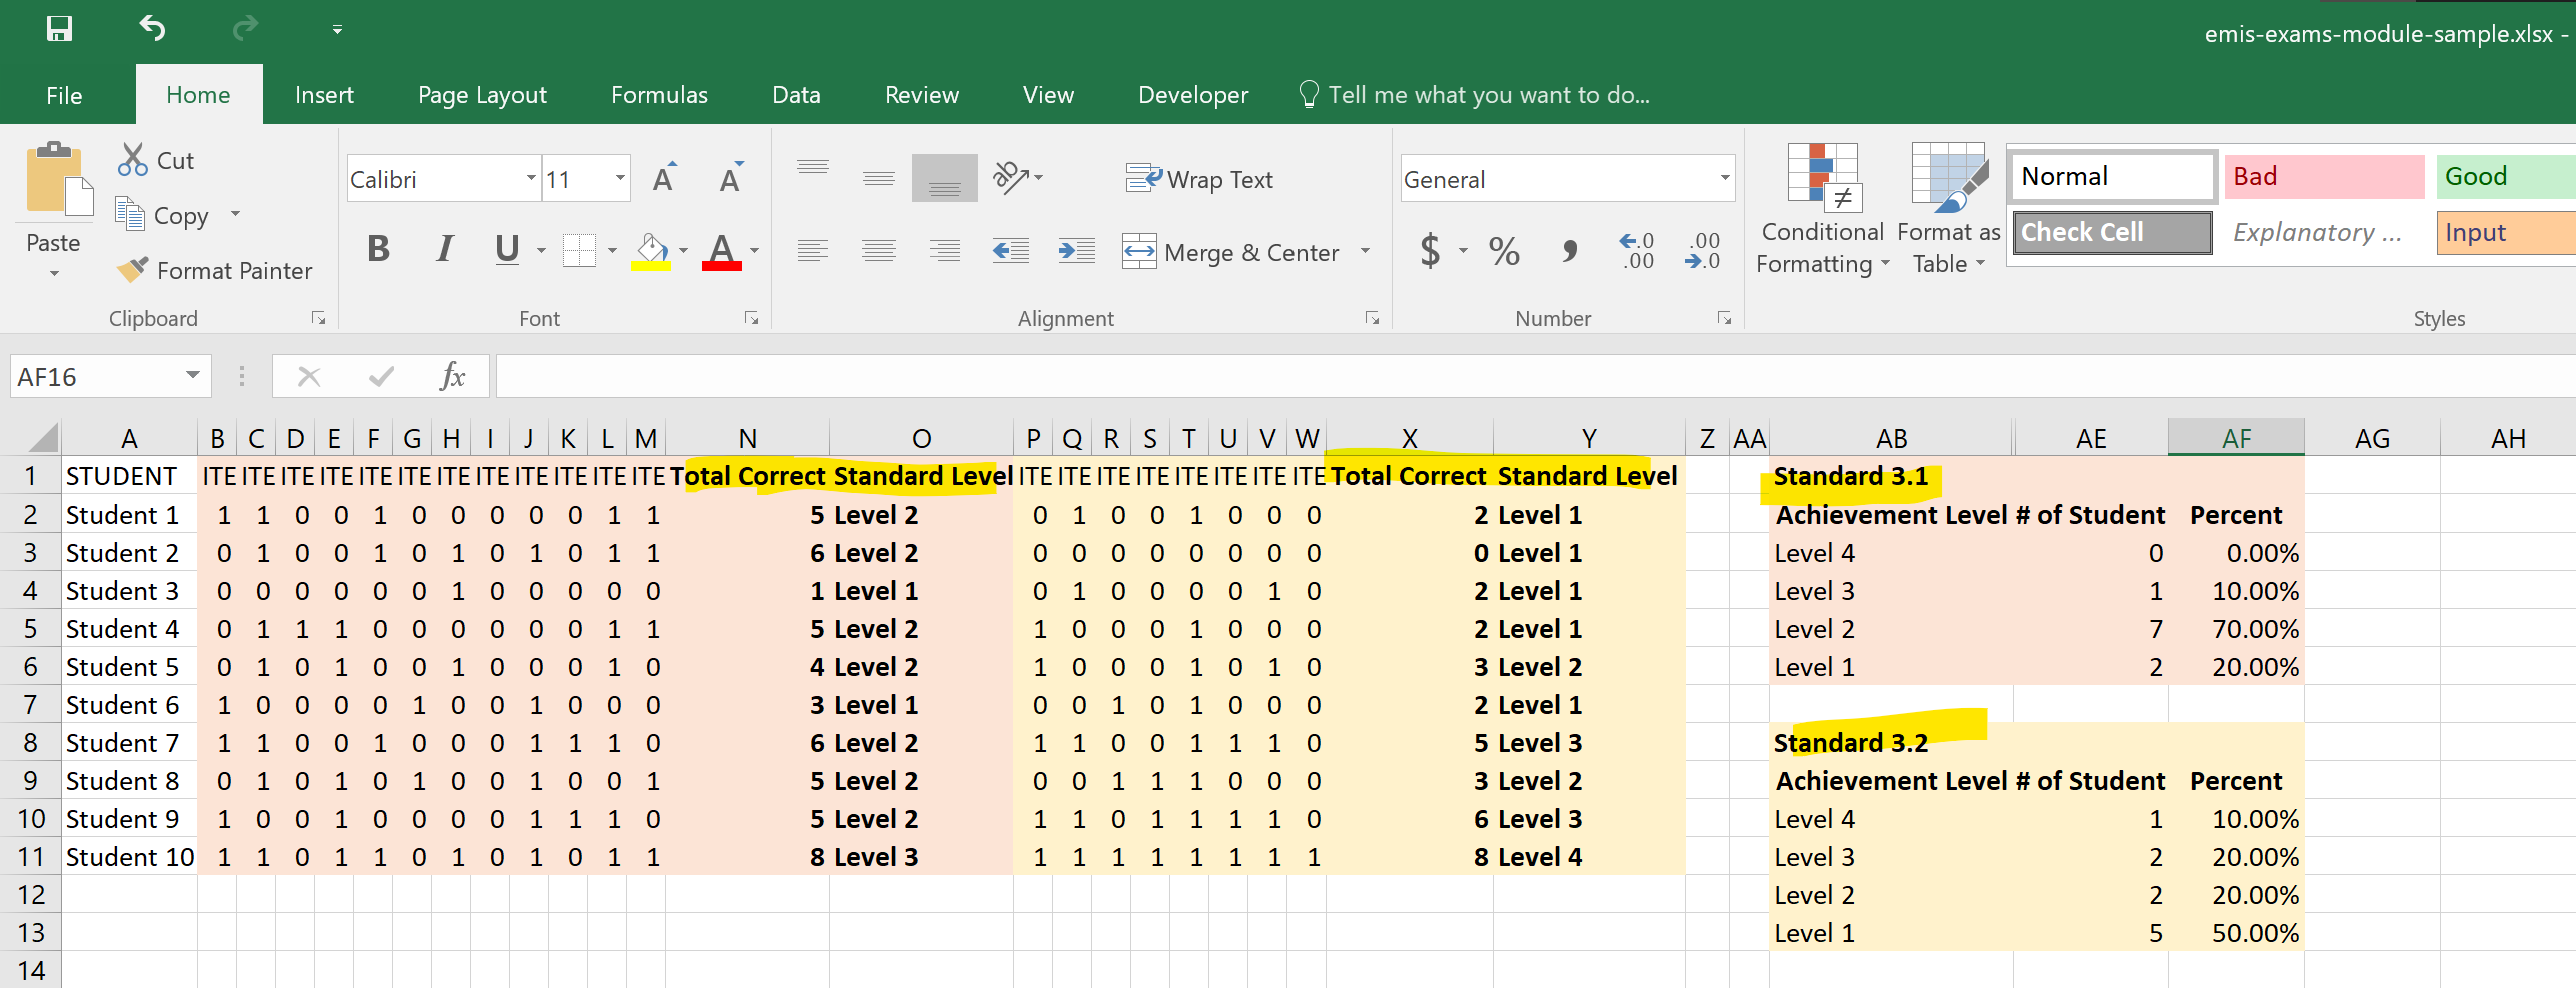
Task: Switch to the Formulas tab
Action: pyautogui.click(x=659, y=95)
